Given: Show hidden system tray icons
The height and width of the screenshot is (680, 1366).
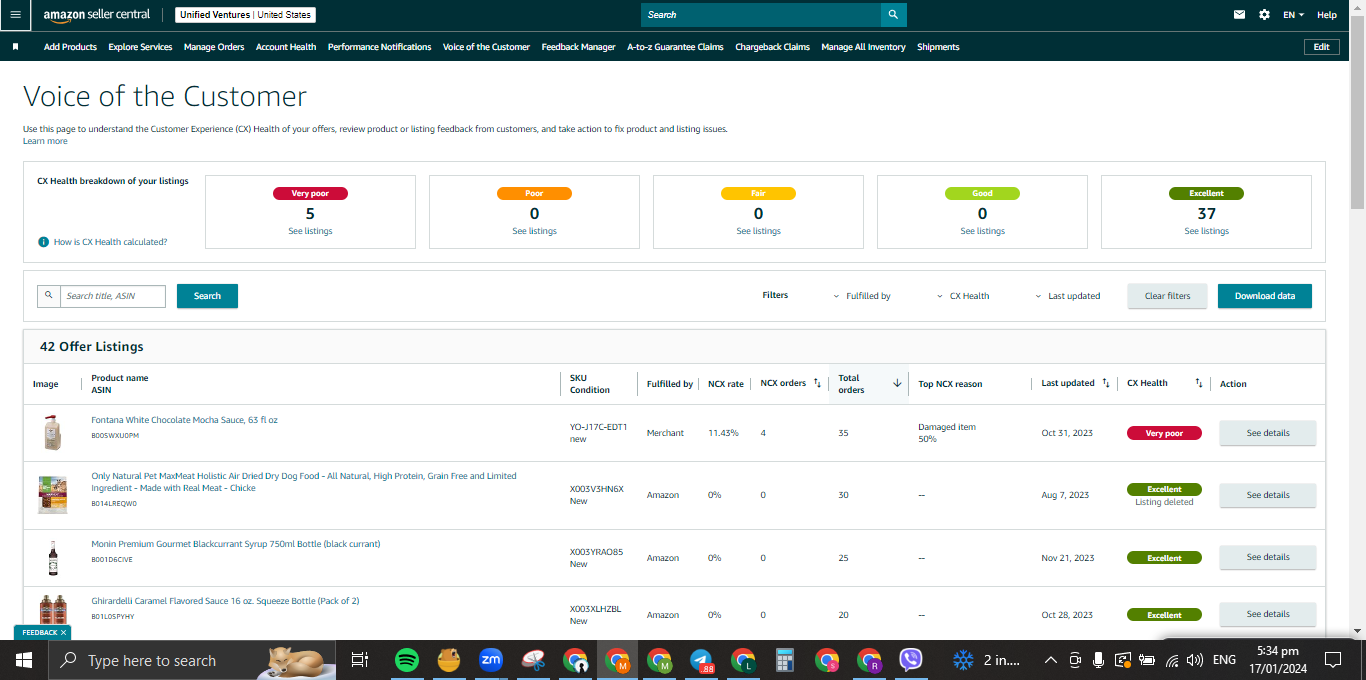Looking at the screenshot, I should click(x=1050, y=660).
